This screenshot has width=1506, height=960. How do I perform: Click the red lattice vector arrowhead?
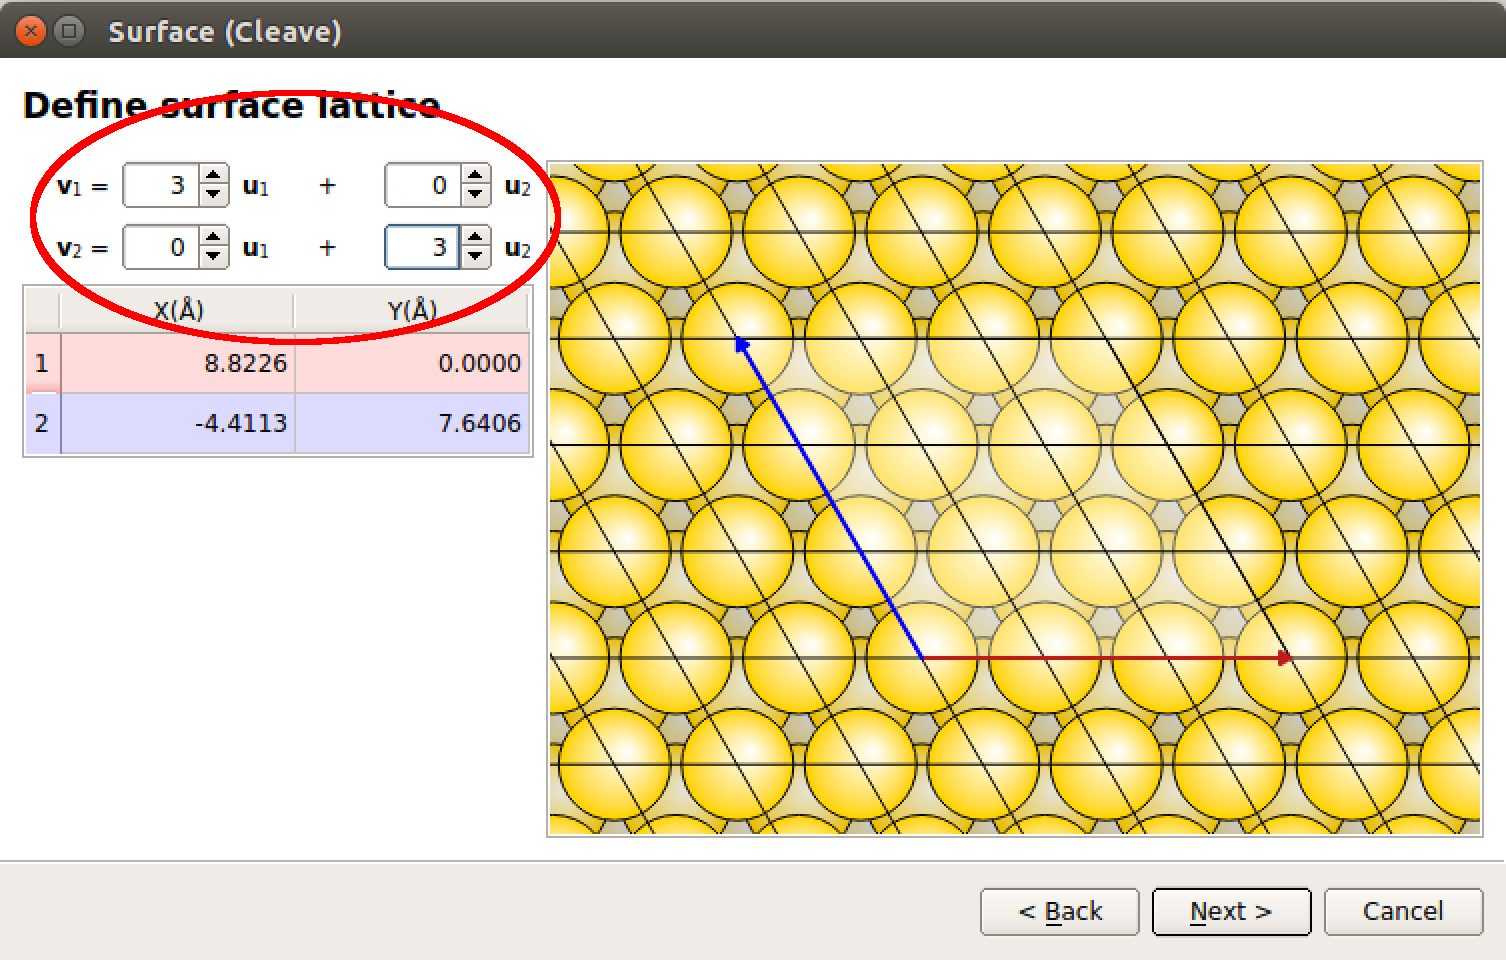pyautogui.click(x=1285, y=658)
